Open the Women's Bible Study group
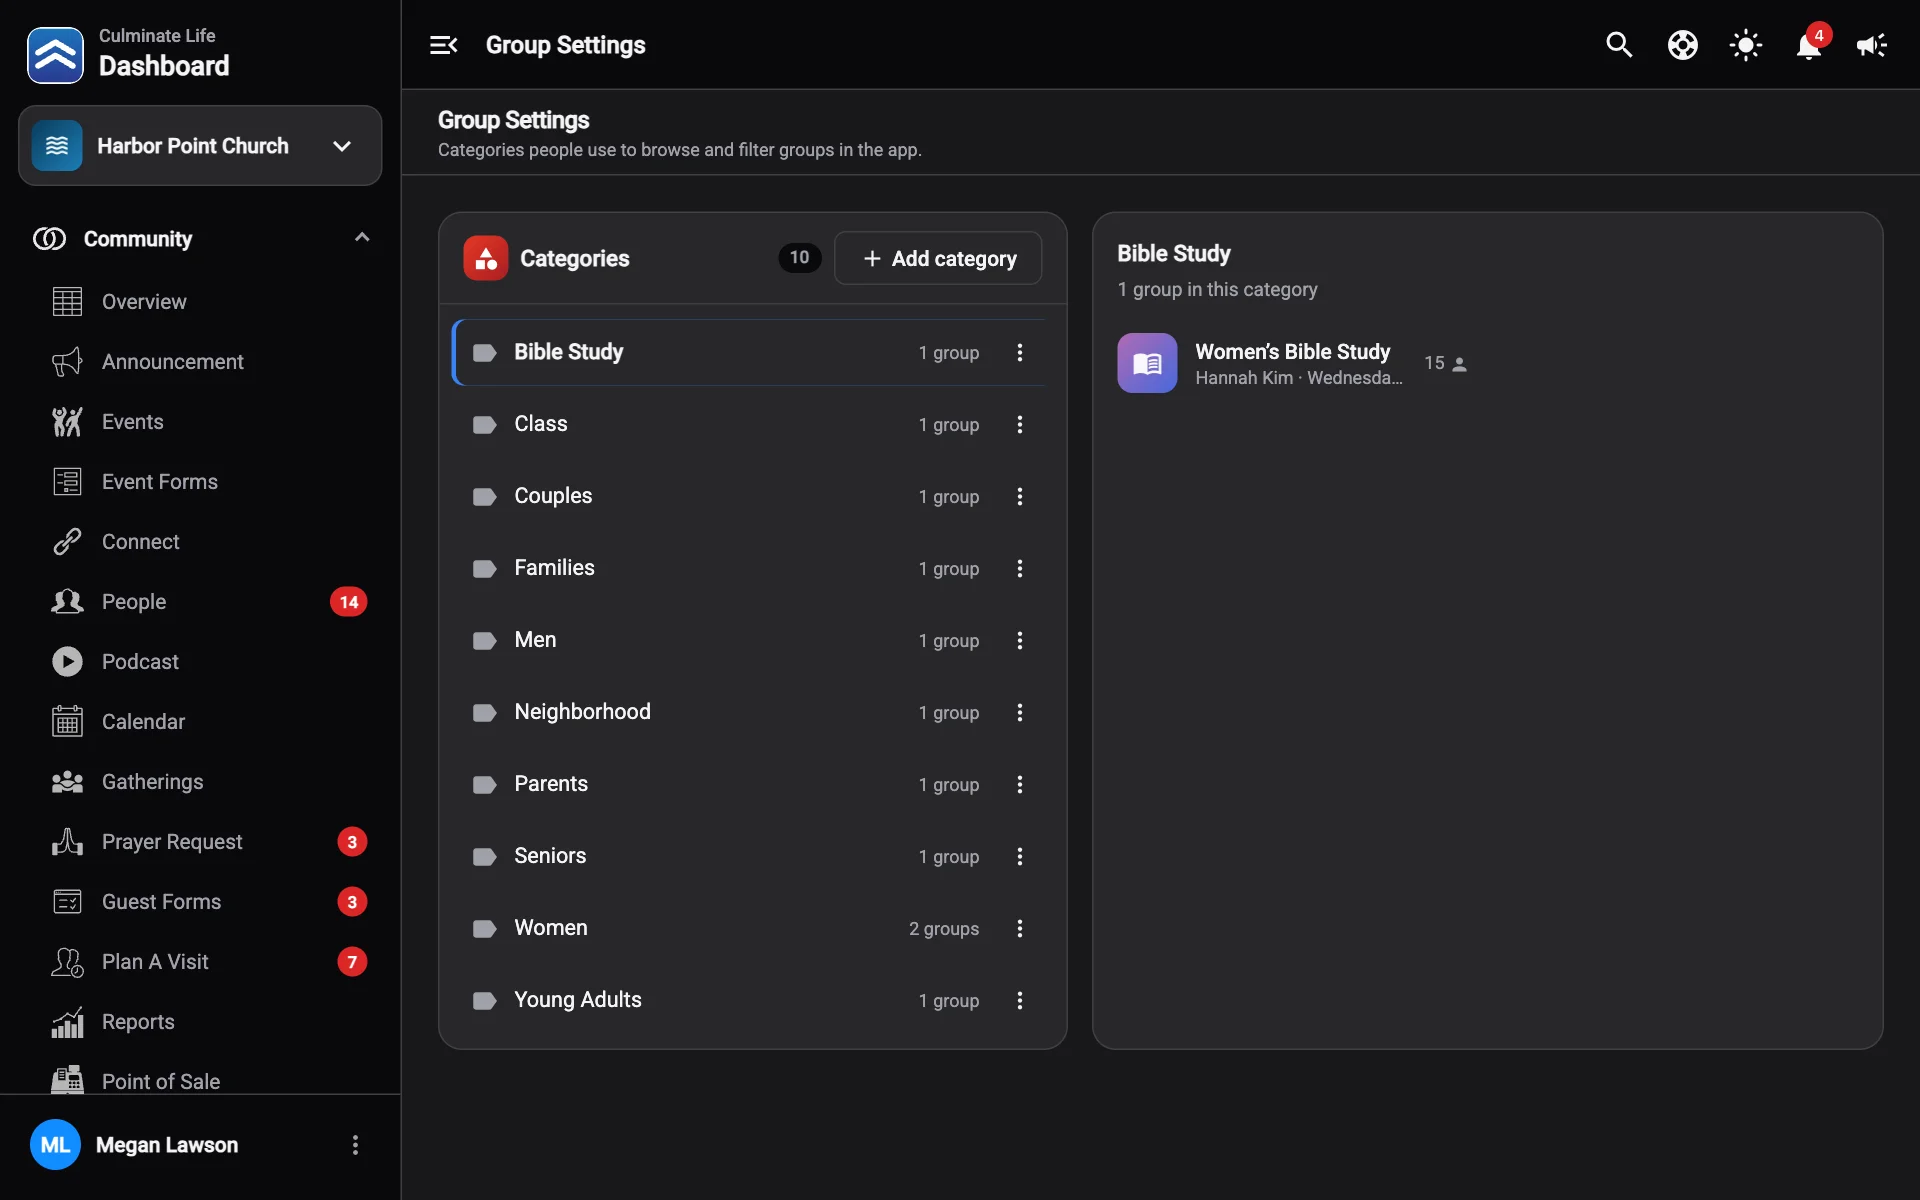This screenshot has height=1200, width=1920. [x=1293, y=363]
